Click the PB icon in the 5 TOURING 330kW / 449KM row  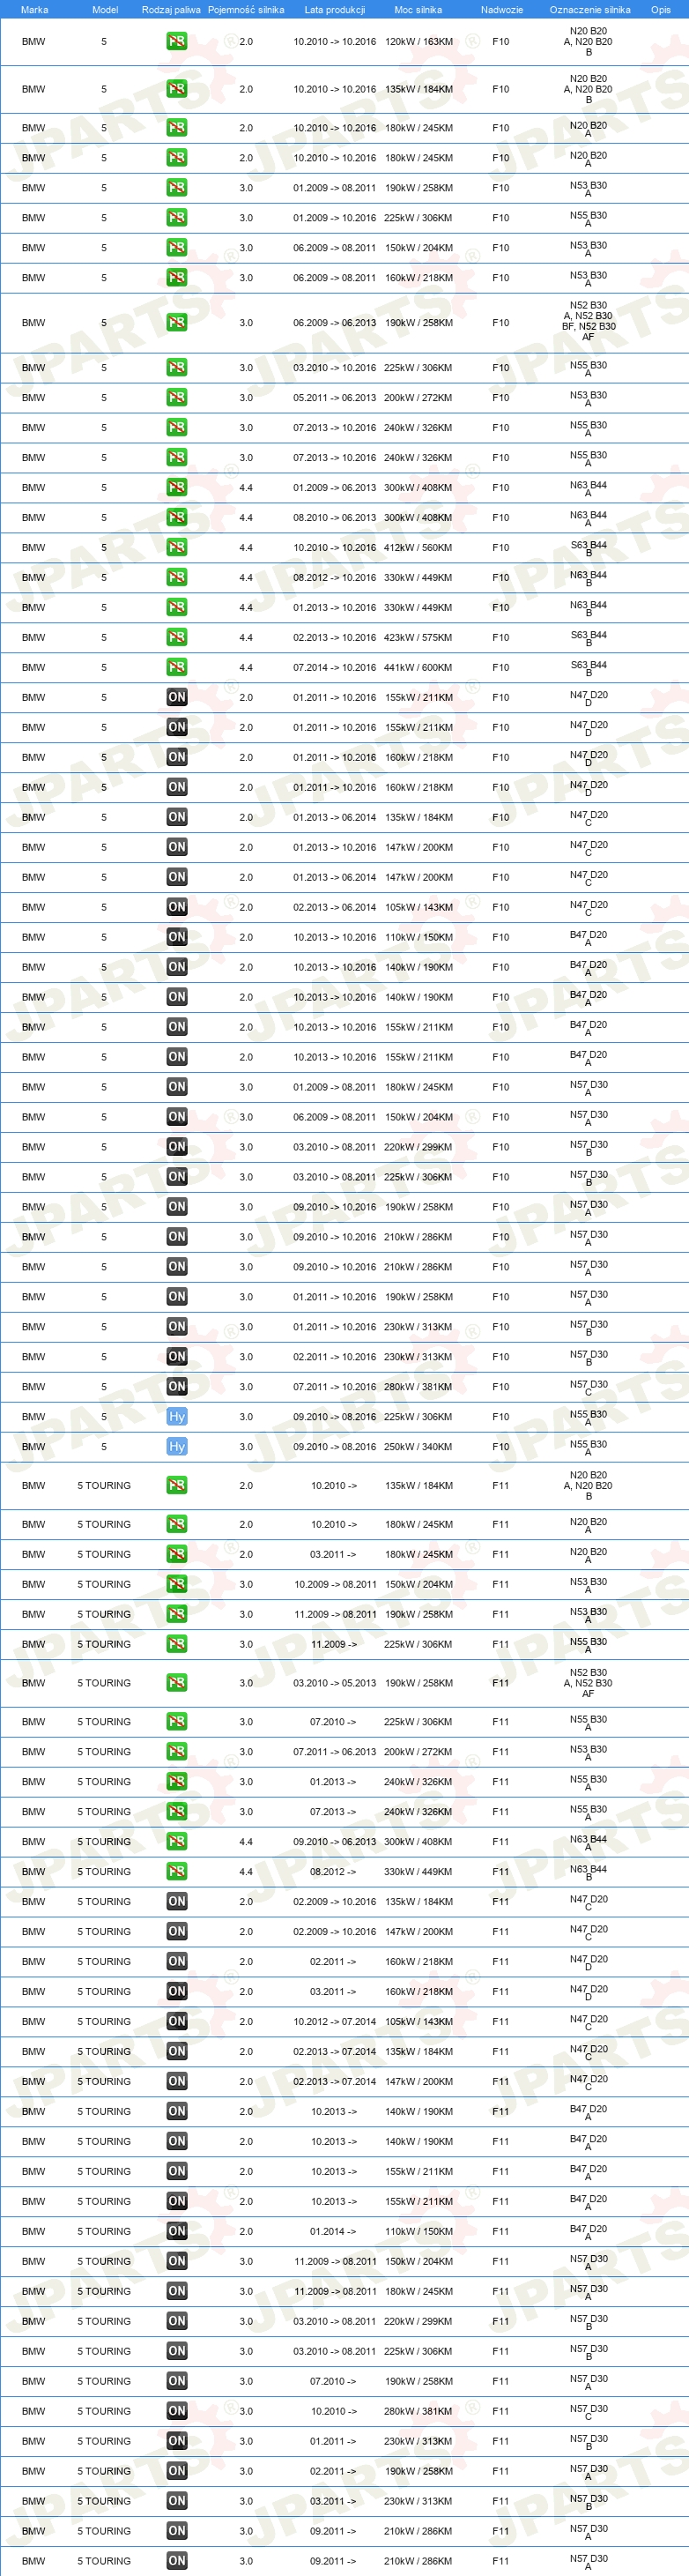point(176,1872)
